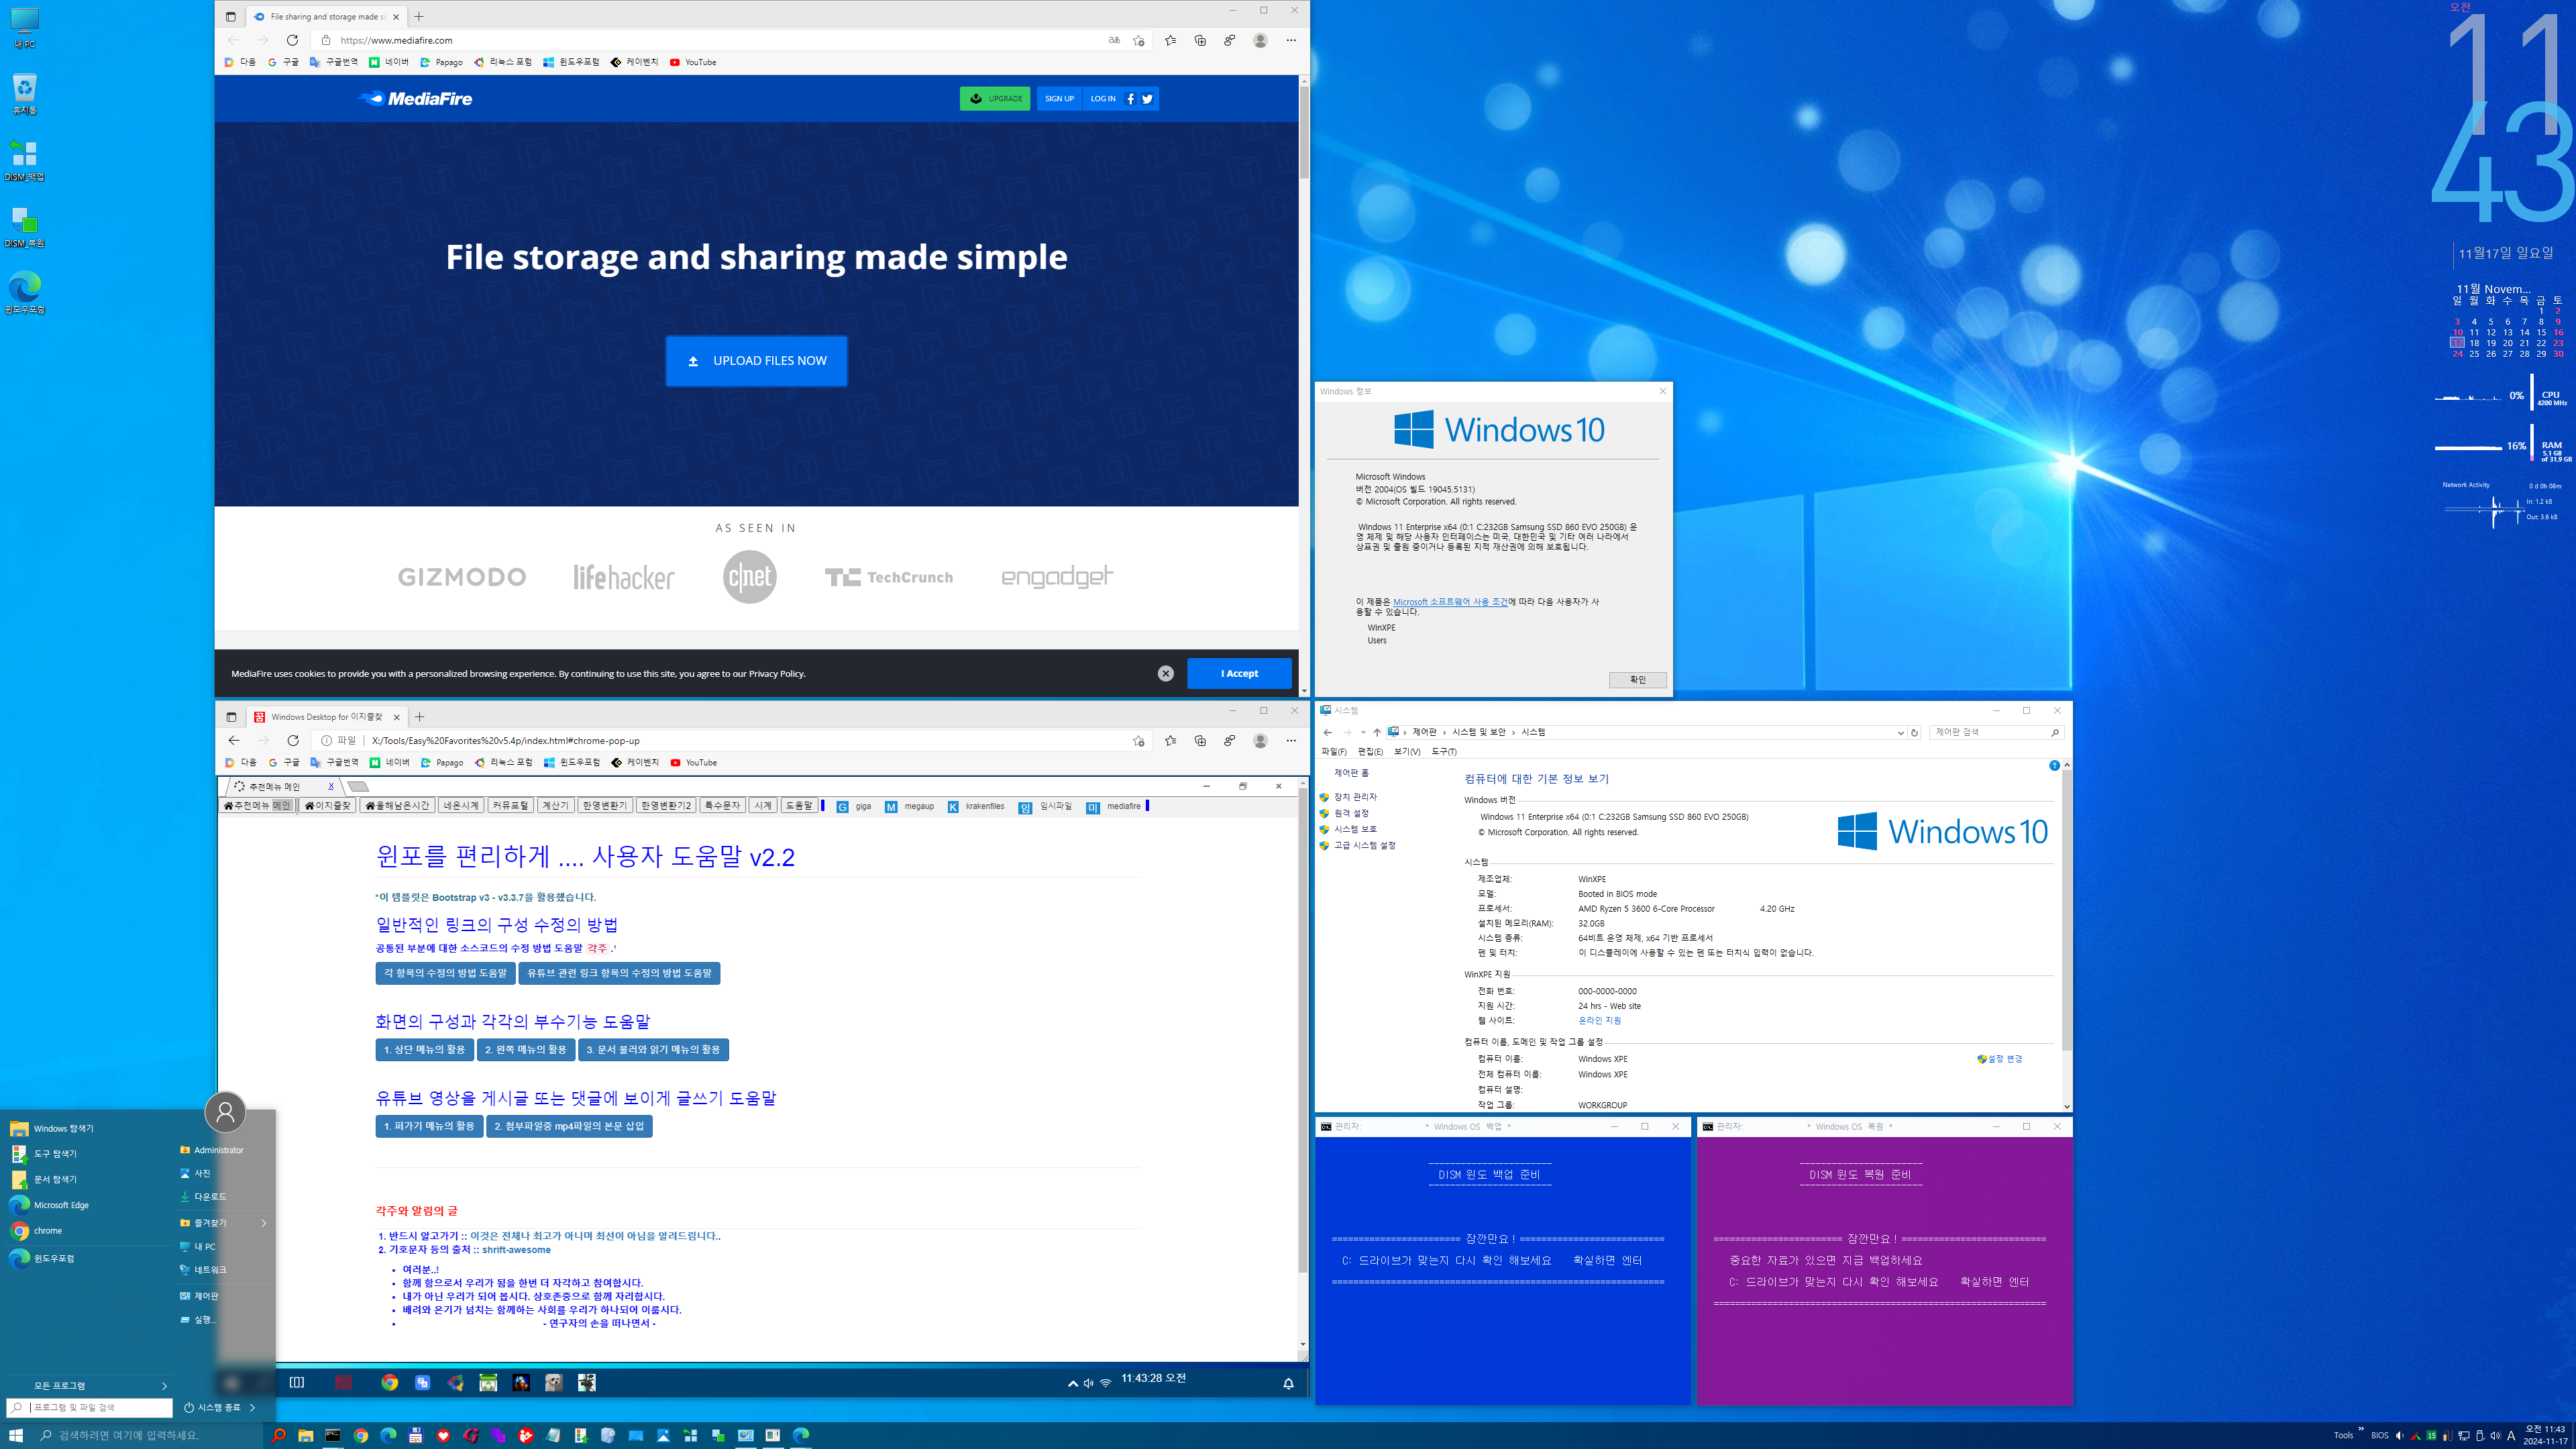Screen dimensions: 2576x1449
Task: Select the DISM_복원 desktop icon
Action: coord(24,226)
